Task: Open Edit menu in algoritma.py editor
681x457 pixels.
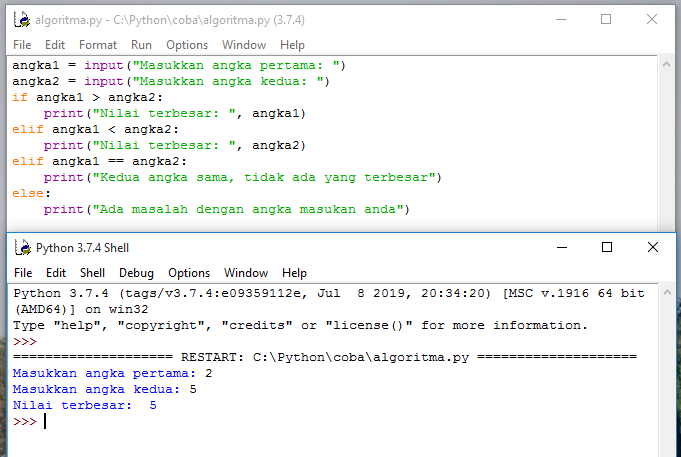Action: [55, 45]
